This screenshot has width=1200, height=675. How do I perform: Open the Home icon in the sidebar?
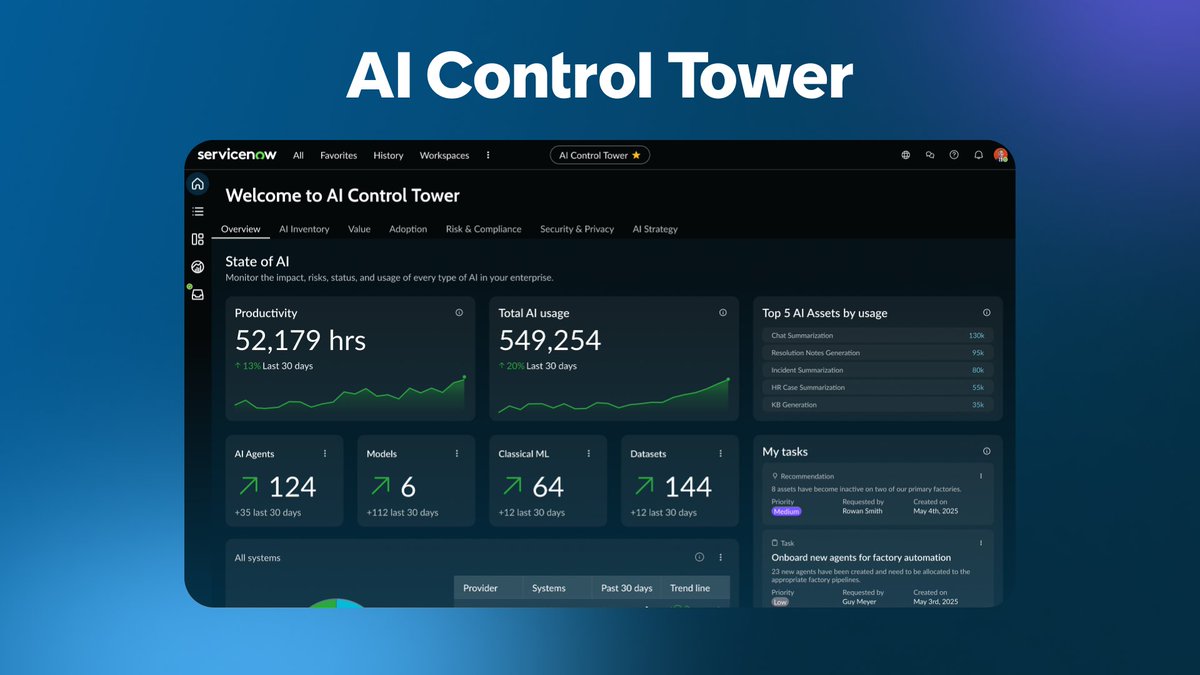coord(198,183)
